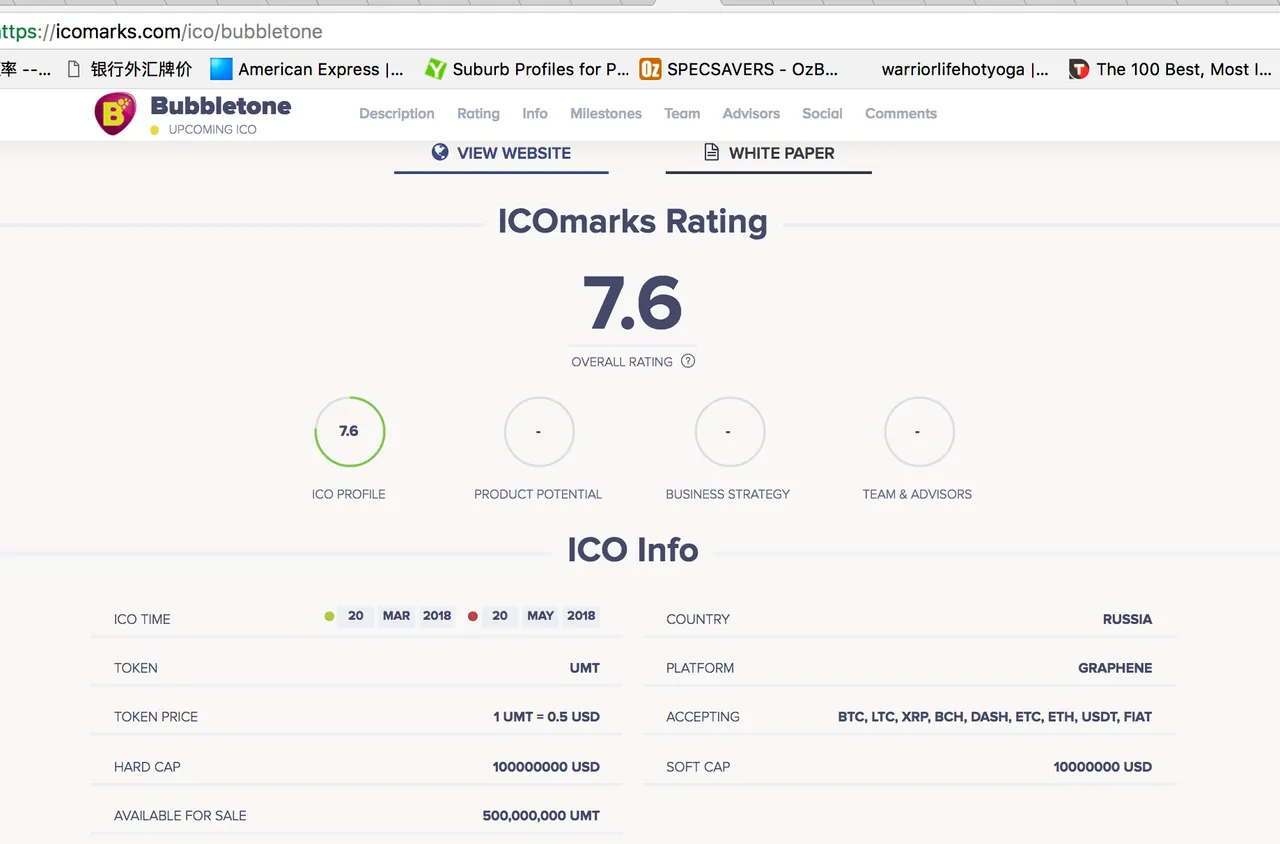Click the Product Potential rating circle
1280x844 pixels.
(x=539, y=432)
